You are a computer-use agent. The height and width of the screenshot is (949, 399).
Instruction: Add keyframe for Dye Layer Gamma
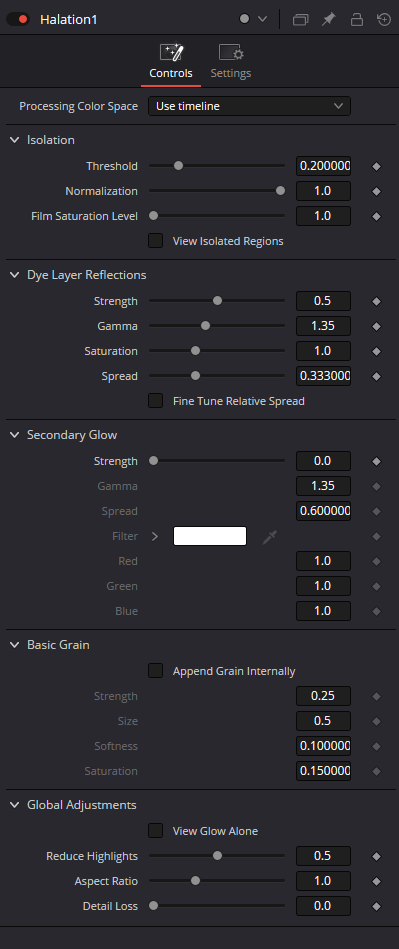click(x=377, y=326)
